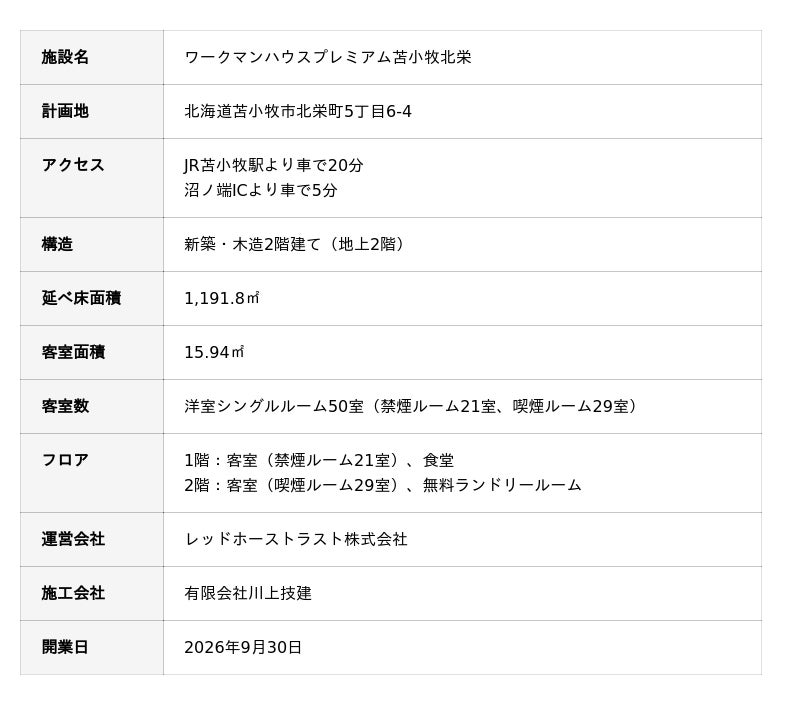Select the builder 有限会社川上技建

pos(247,593)
